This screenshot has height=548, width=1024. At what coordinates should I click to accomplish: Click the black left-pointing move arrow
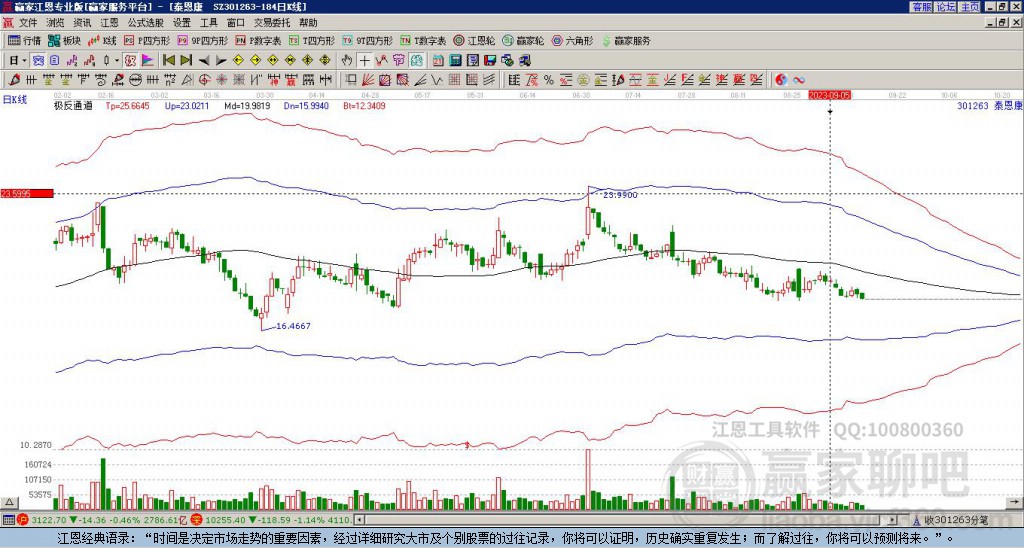[x=204, y=61]
